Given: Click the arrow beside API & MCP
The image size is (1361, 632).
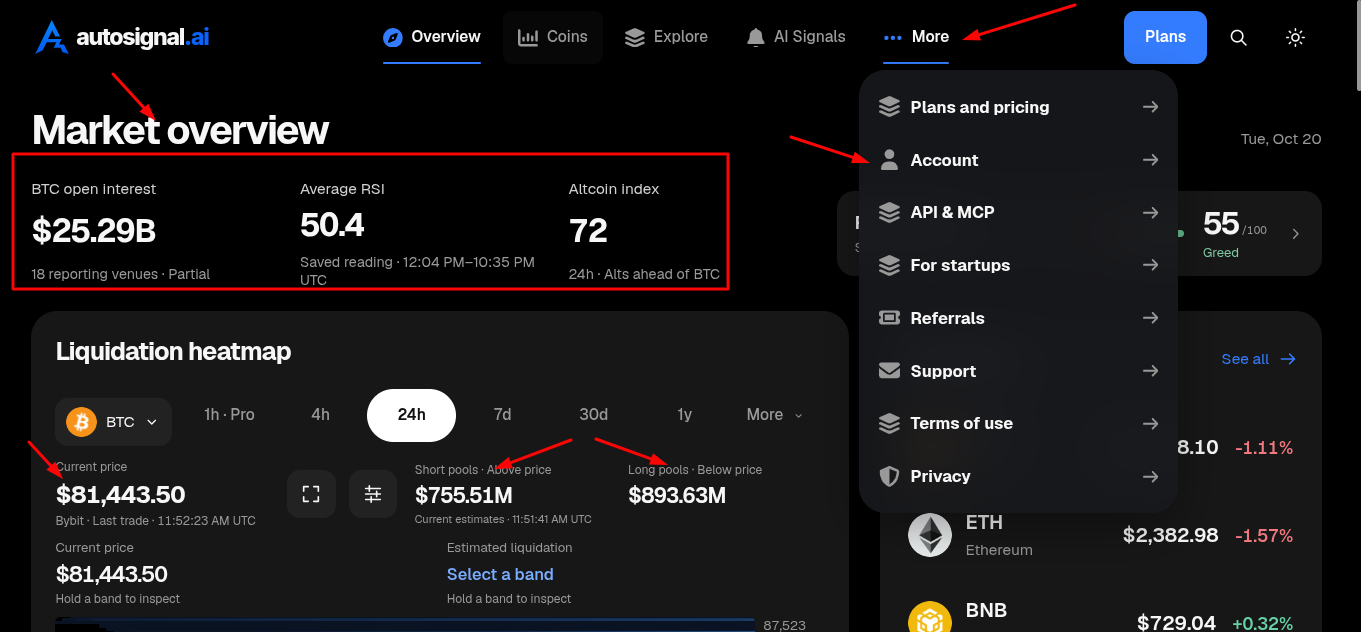Looking at the screenshot, I should (x=1151, y=212).
